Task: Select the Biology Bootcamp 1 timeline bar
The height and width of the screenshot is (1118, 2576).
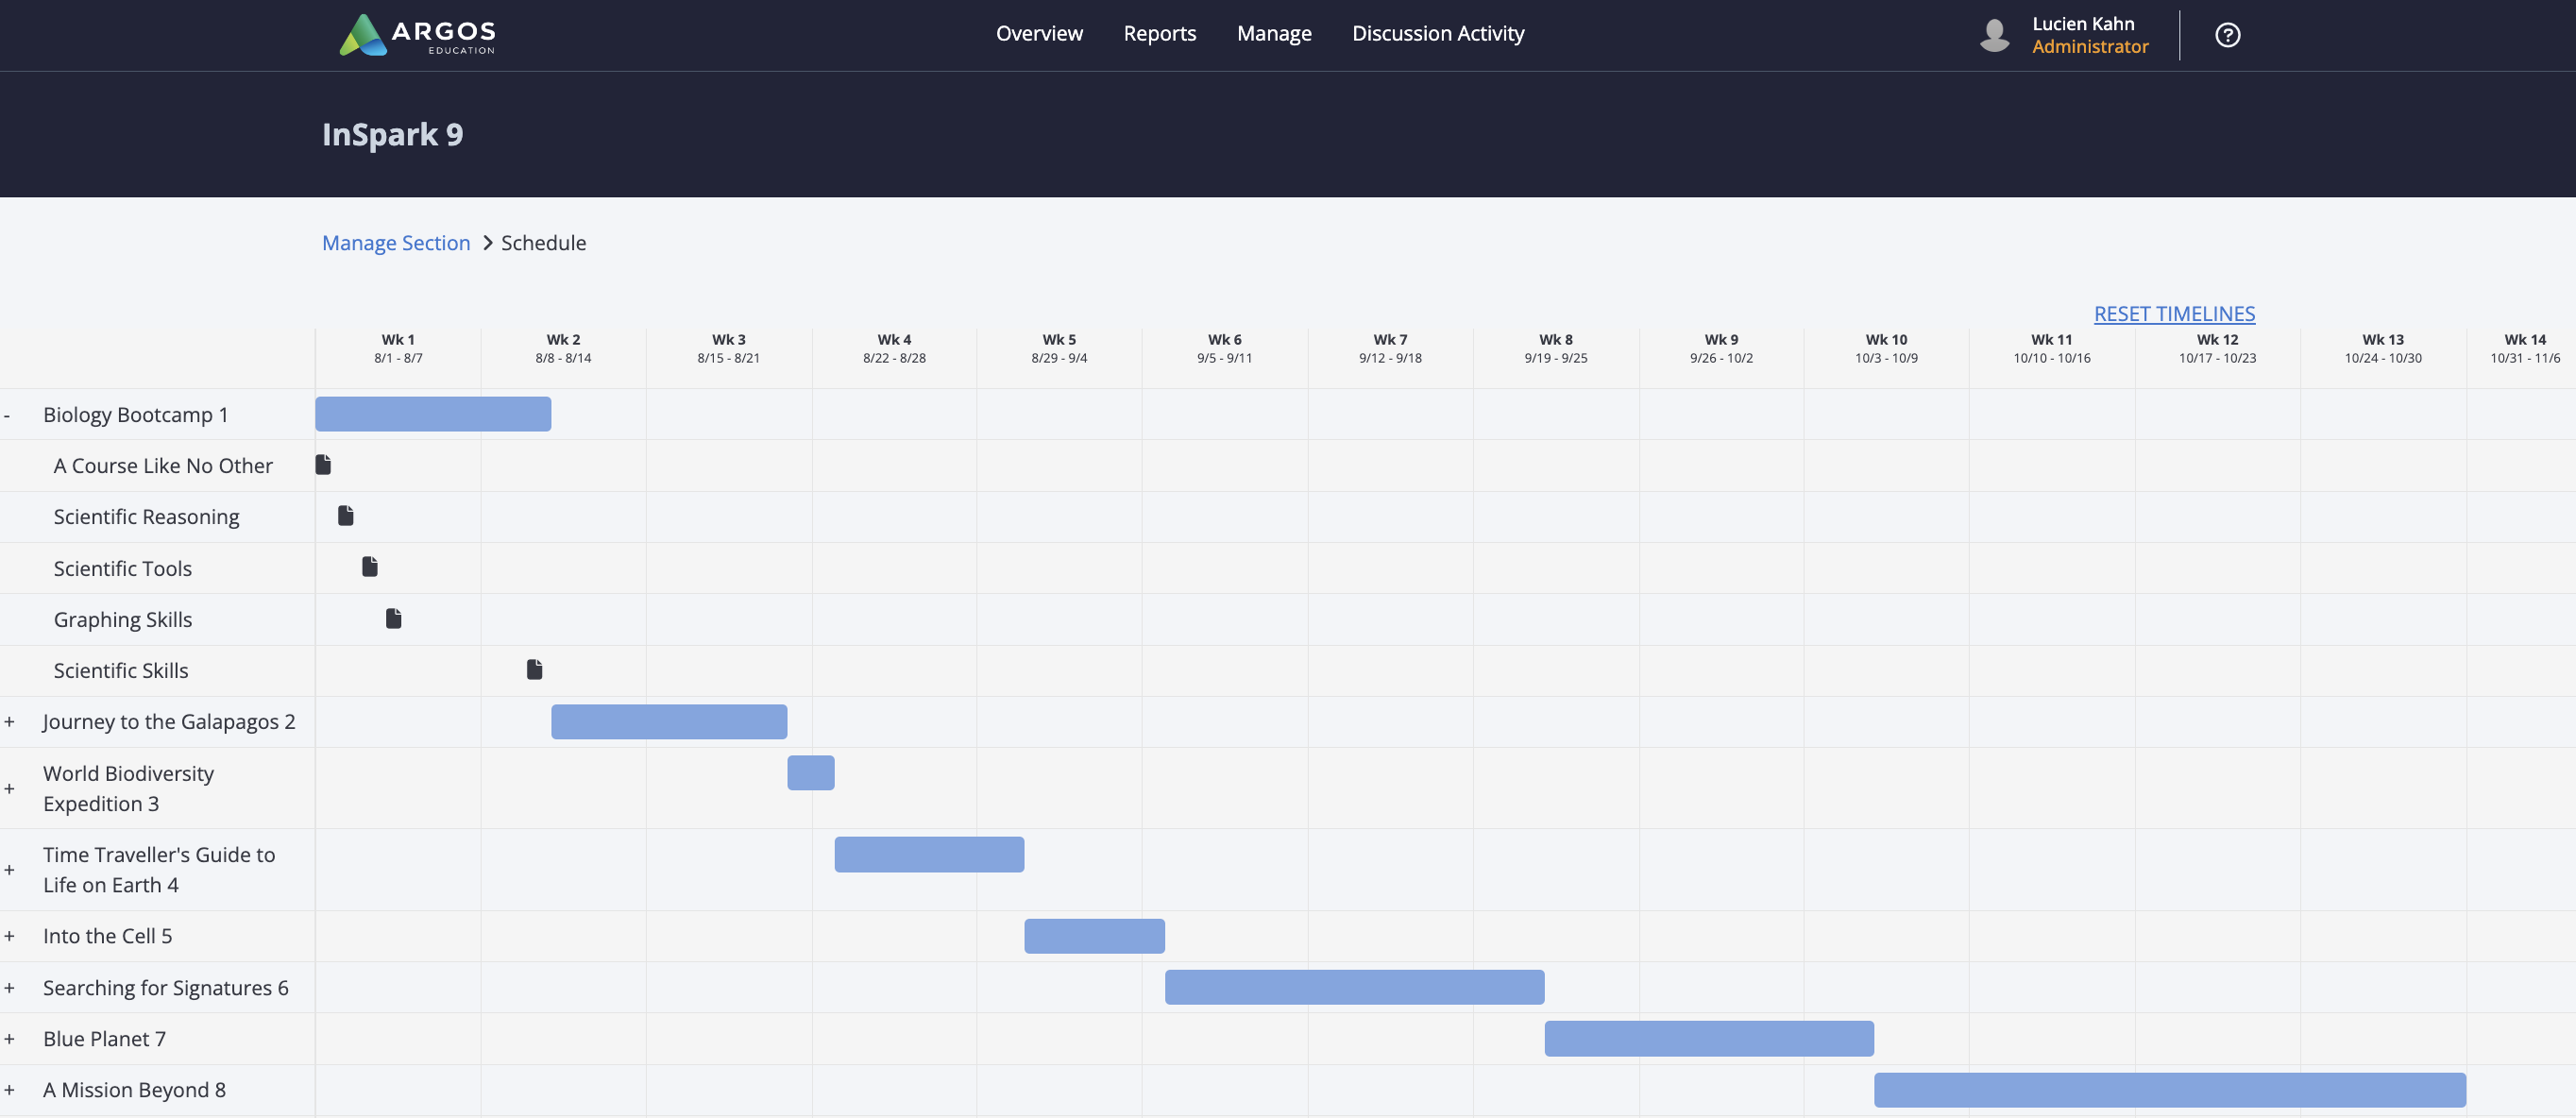Action: [432, 413]
